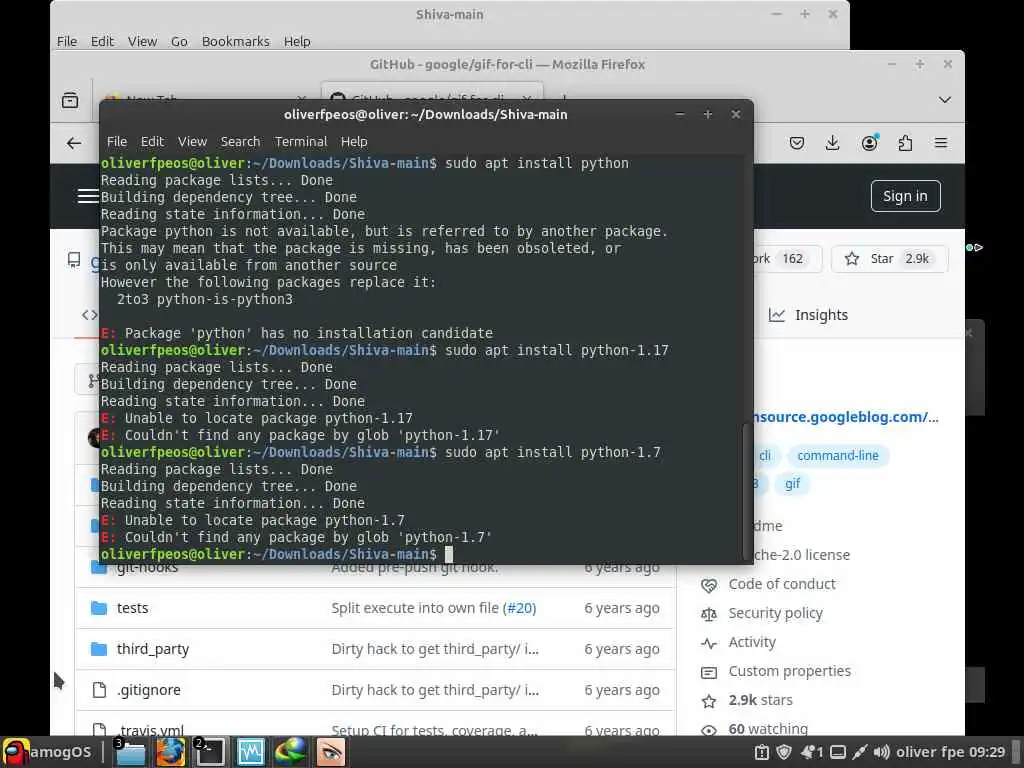Click GitHub Sign in button
The width and height of the screenshot is (1024, 768).
coord(905,196)
